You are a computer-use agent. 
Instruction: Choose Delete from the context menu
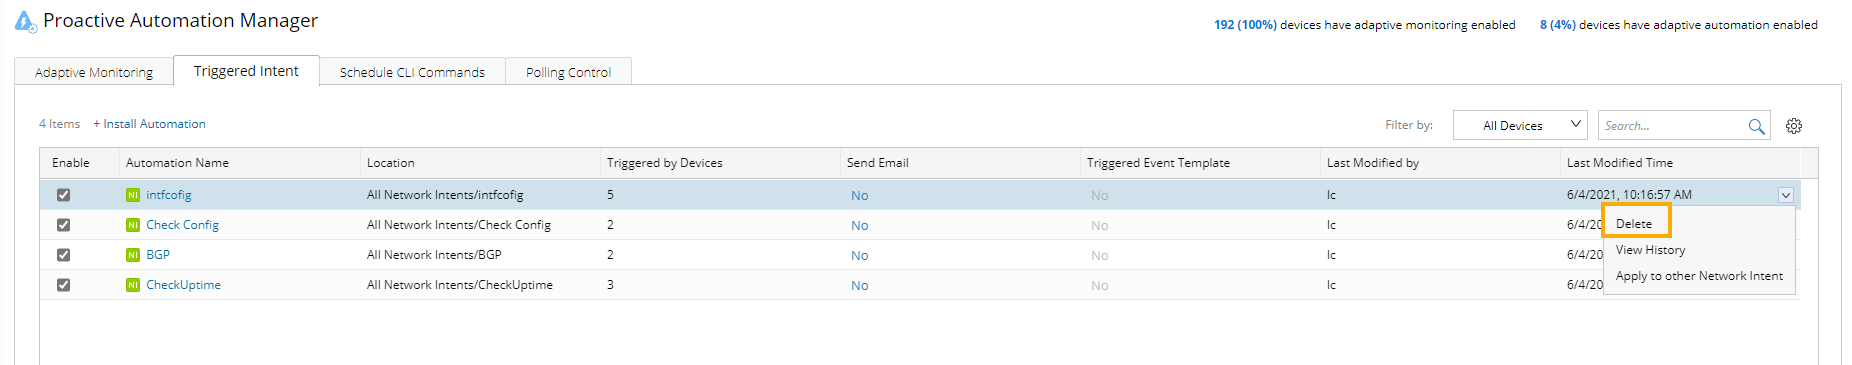[x=1634, y=224]
